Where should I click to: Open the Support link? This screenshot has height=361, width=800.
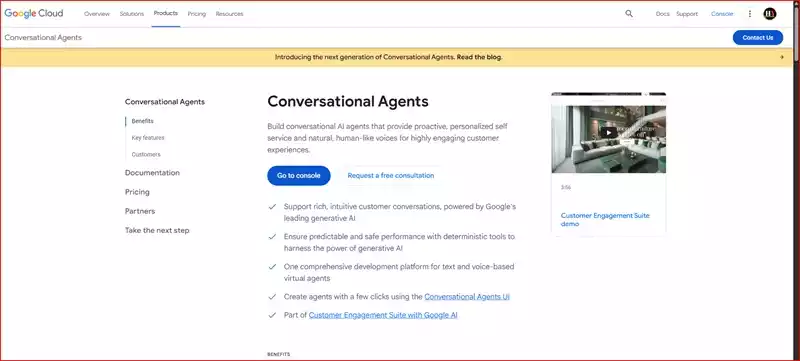coord(687,14)
